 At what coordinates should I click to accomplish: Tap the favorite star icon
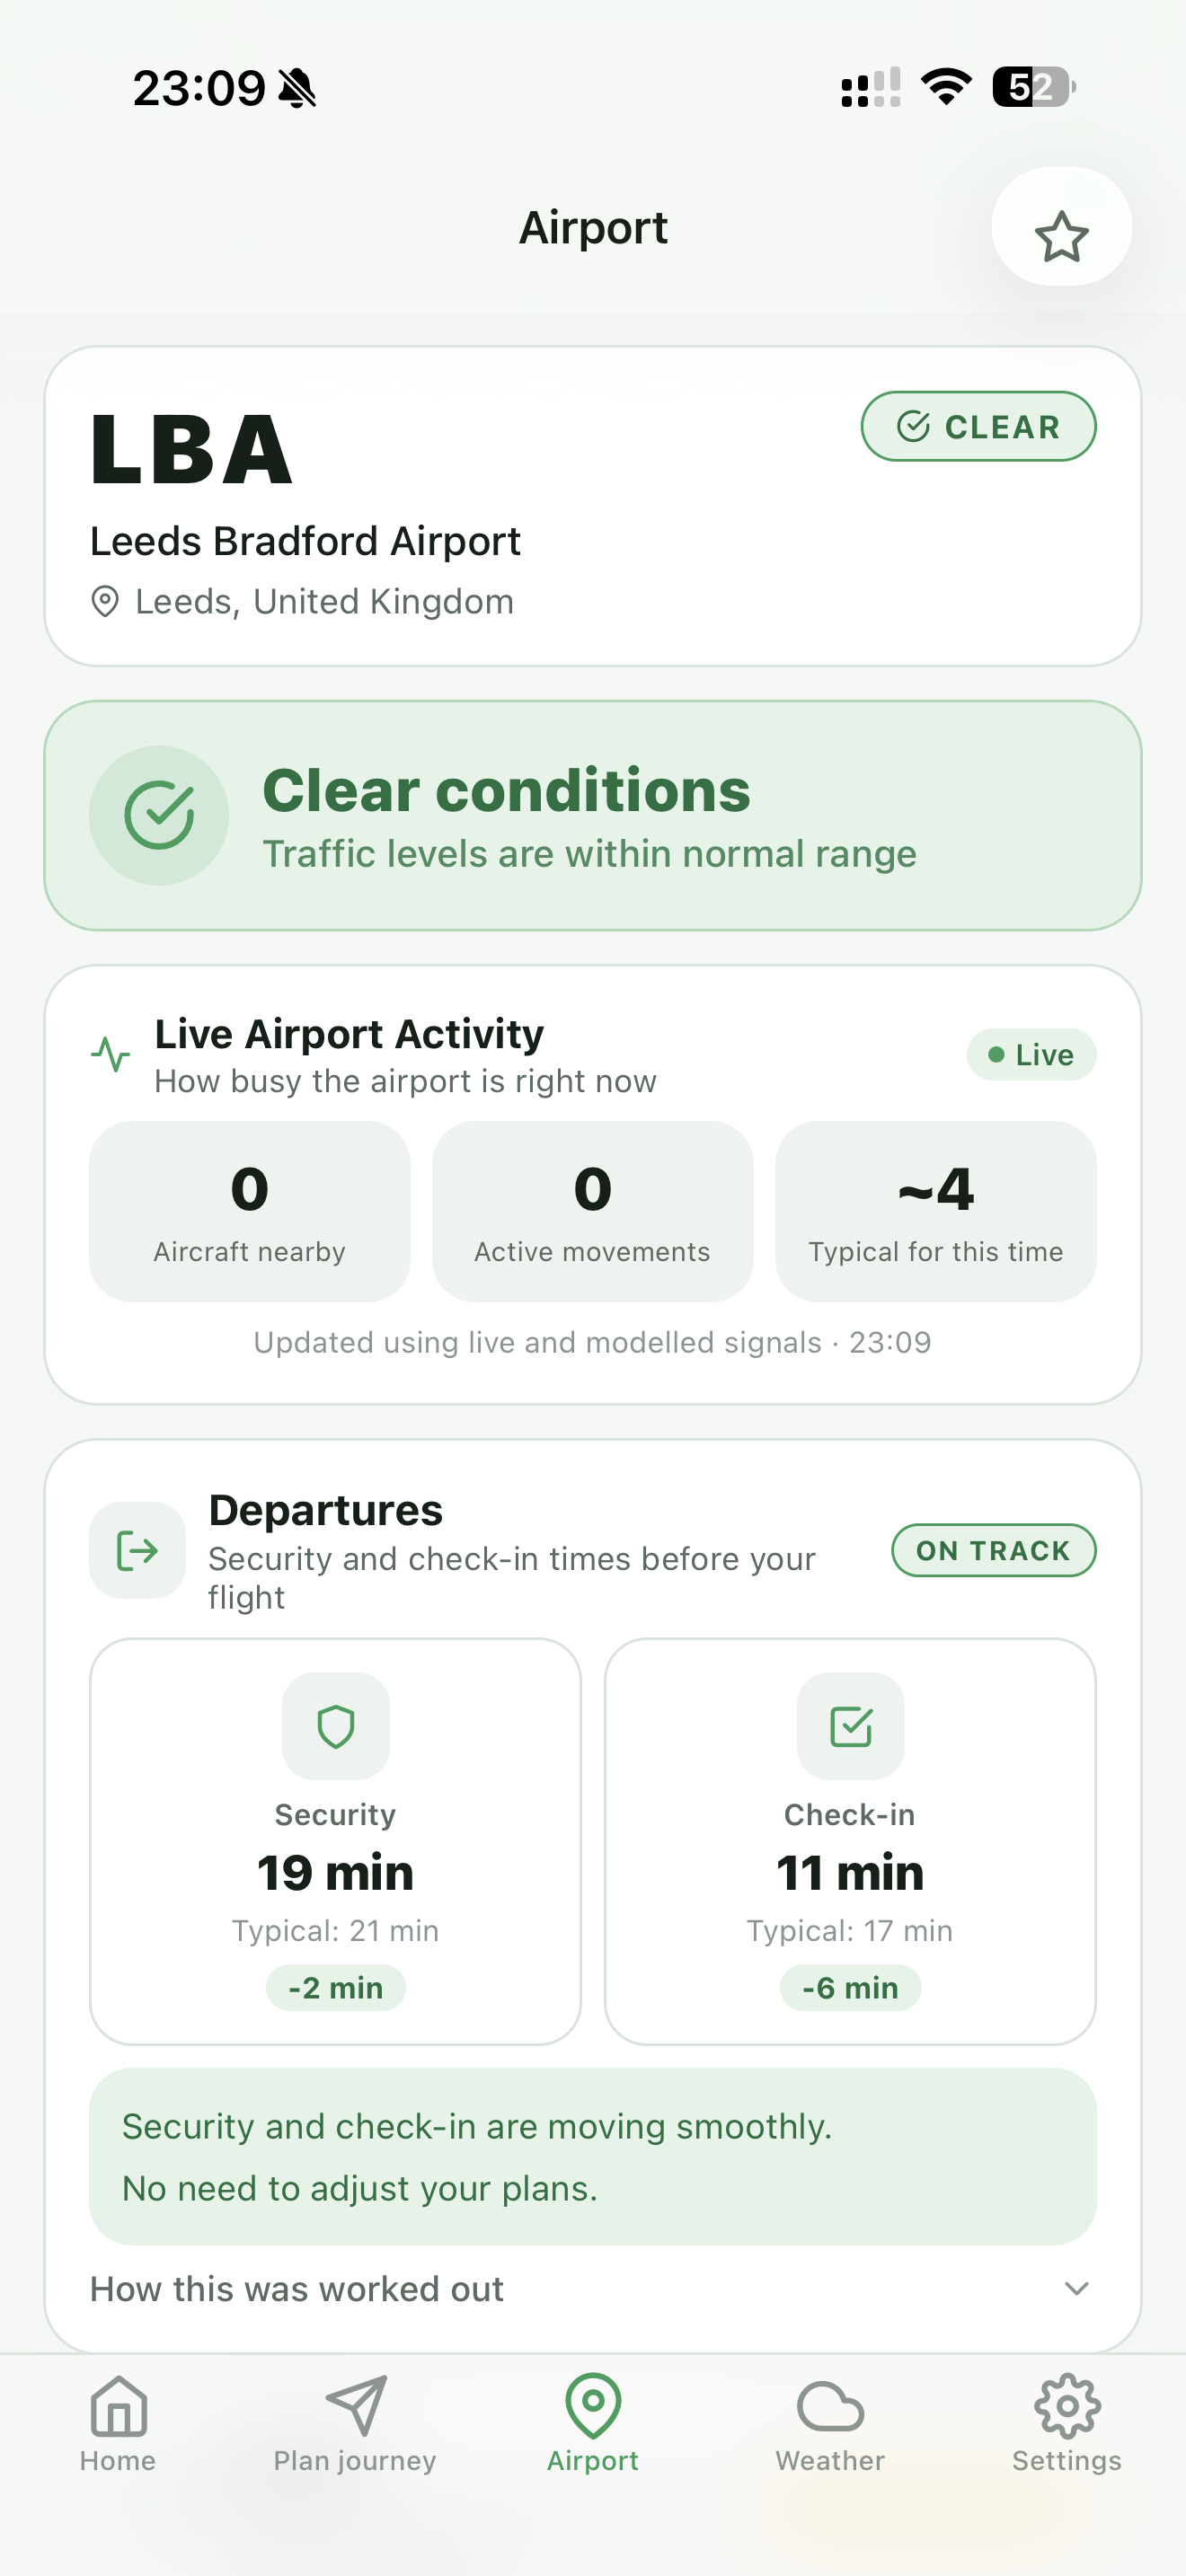coord(1061,236)
